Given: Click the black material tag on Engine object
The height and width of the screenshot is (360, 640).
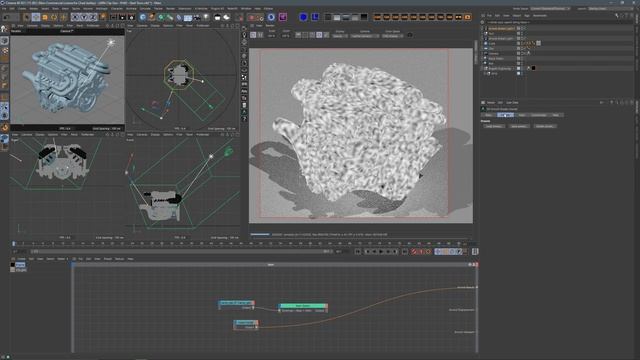Looking at the screenshot, I should [533, 69].
